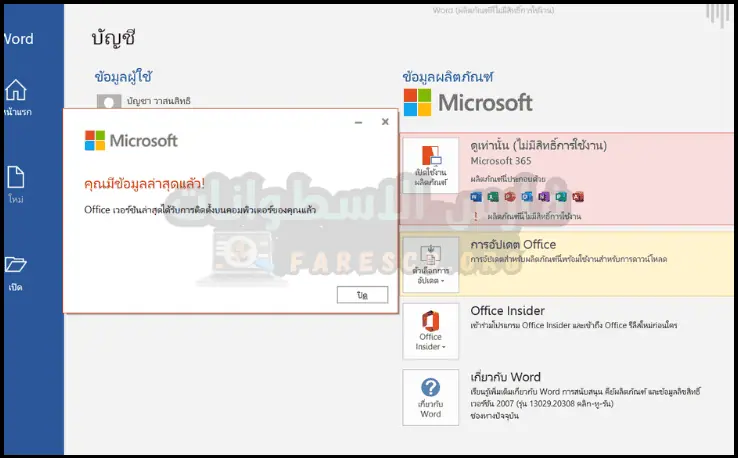Click the 'บัญชี' page title
The height and width of the screenshot is (458, 738).
pyautogui.click(x=113, y=38)
